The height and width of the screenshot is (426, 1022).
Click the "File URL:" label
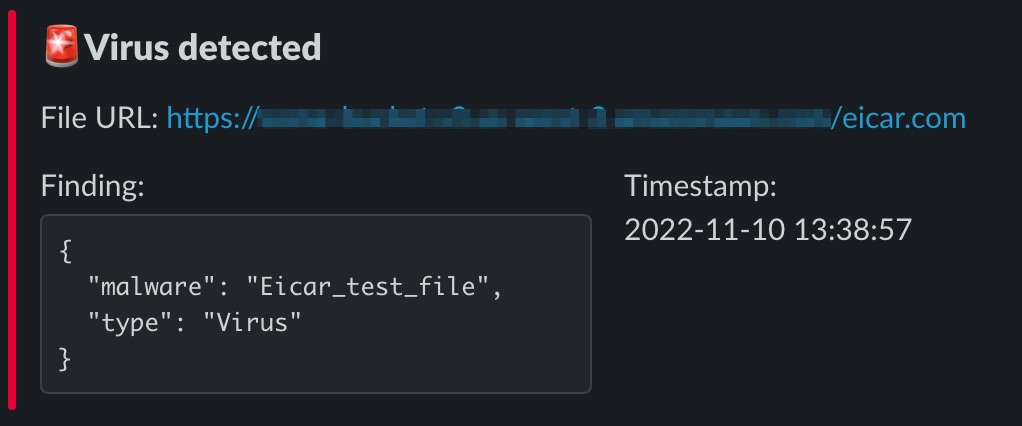pyautogui.click(x=100, y=119)
